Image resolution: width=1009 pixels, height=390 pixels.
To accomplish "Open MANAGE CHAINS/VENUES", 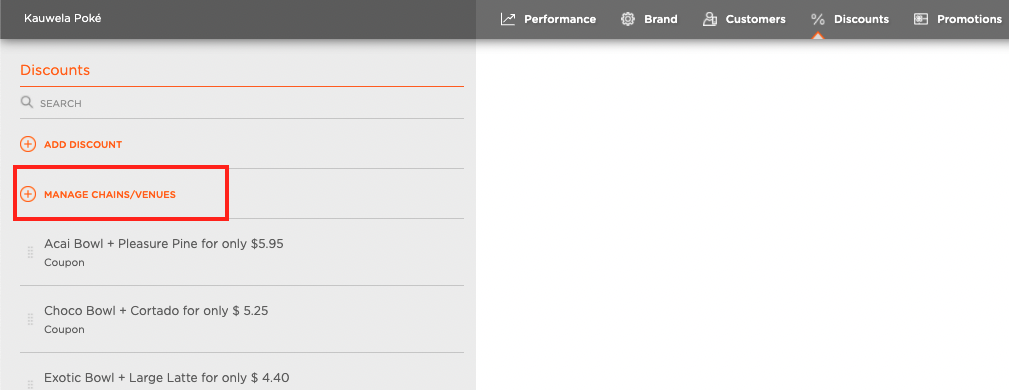I will tap(110, 194).
